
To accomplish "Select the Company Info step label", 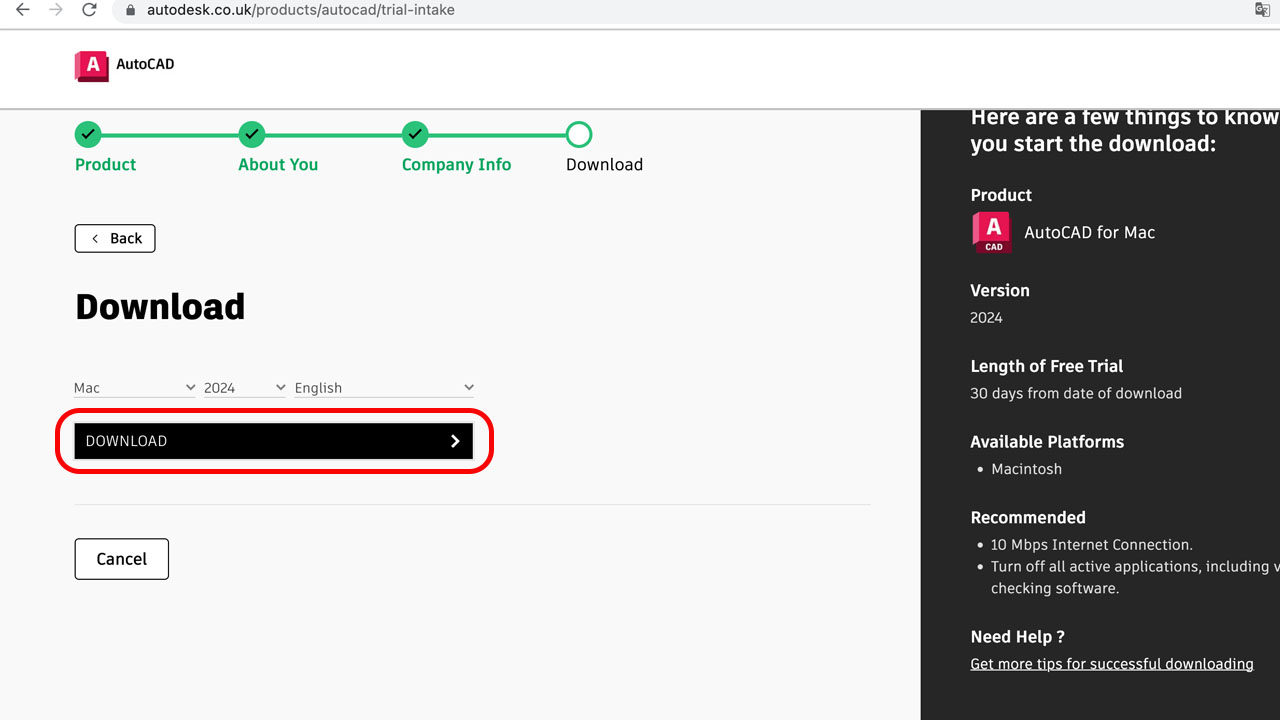I will pyautogui.click(x=456, y=165).
